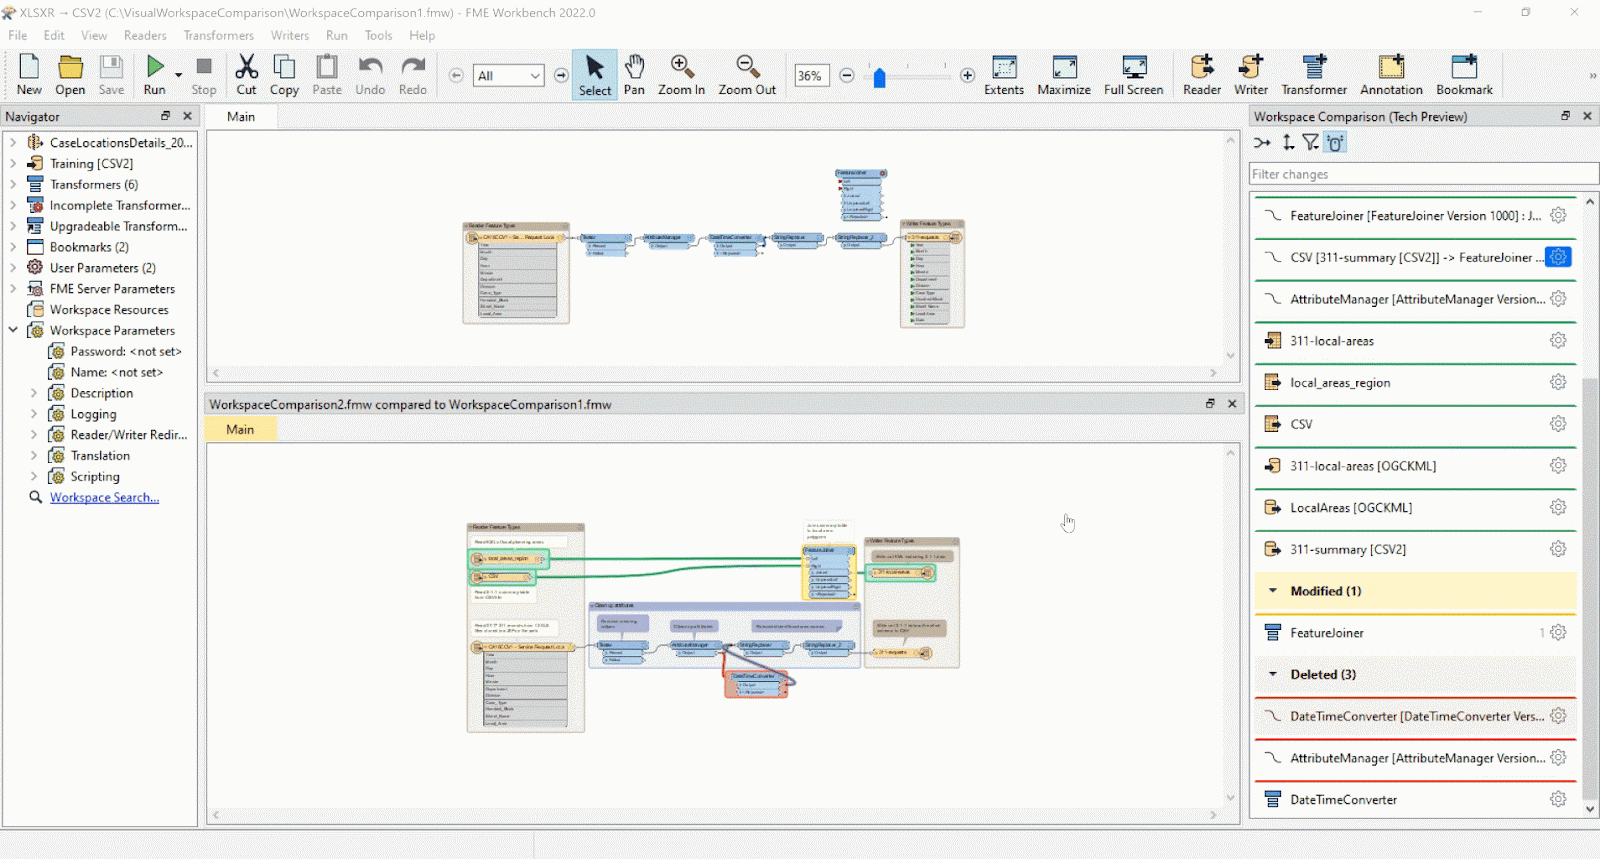Image resolution: width=1600 pixels, height=859 pixels.
Task: Collapse the Modified (1) group
Action: coord(1273,591)
